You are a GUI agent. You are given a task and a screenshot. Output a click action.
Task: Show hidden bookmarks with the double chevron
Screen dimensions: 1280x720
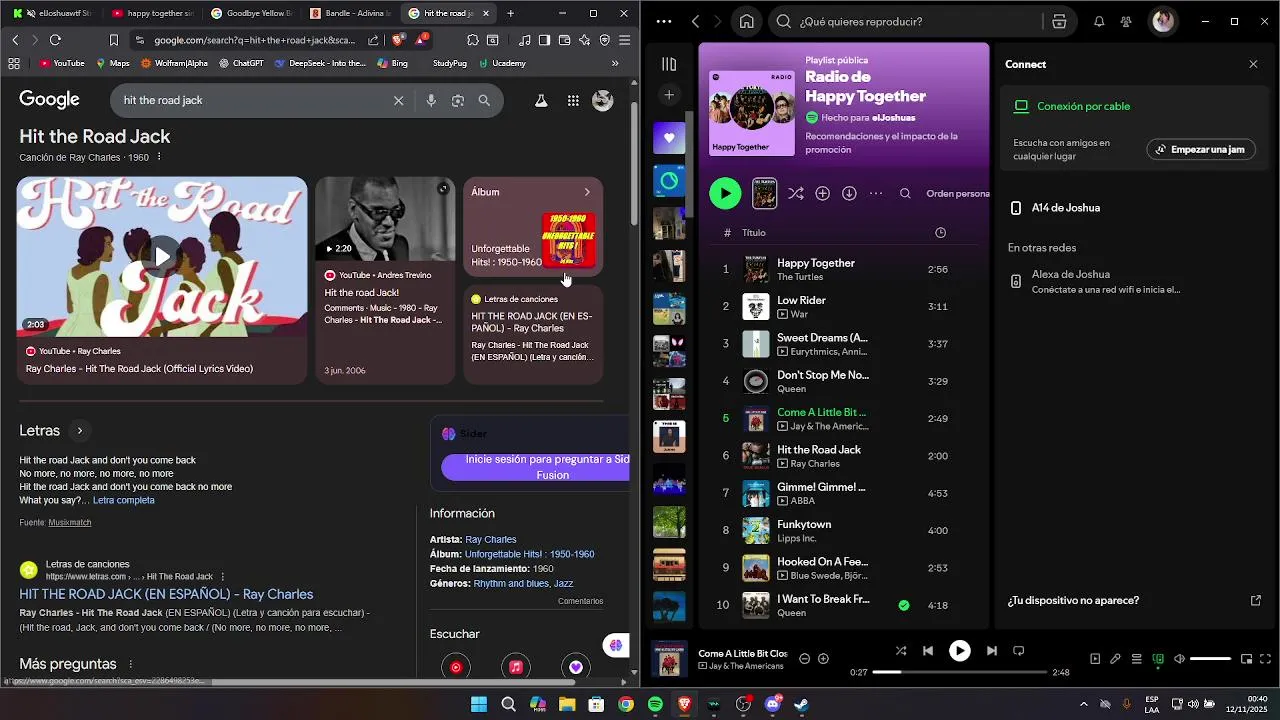point(615,63)
